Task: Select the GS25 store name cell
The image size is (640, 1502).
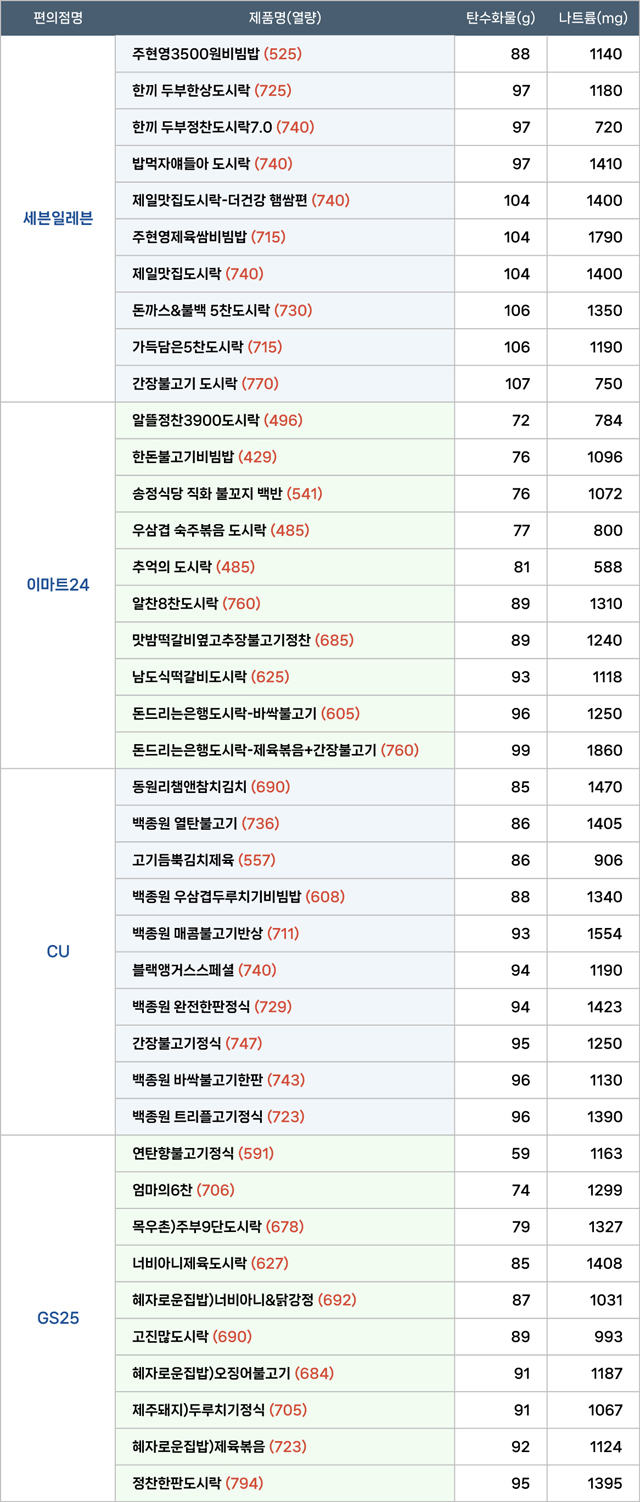Action: pos(58,1318)
